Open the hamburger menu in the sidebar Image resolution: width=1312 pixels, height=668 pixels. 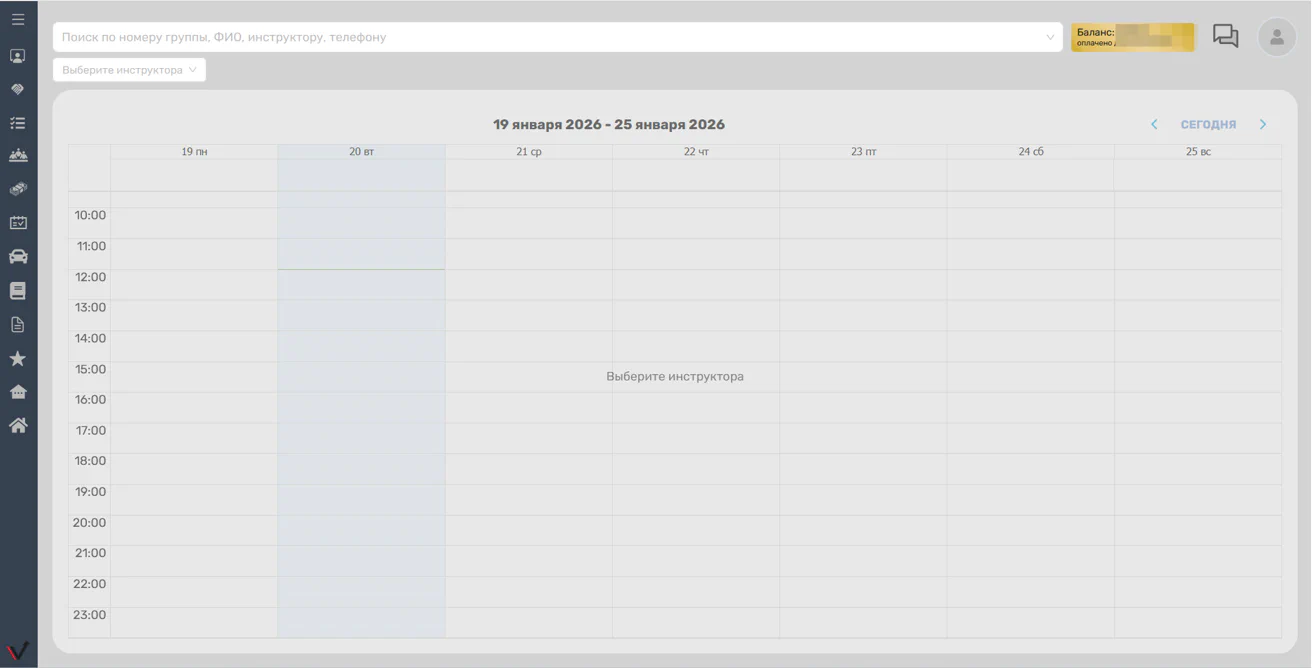click(x=18, y=19)
